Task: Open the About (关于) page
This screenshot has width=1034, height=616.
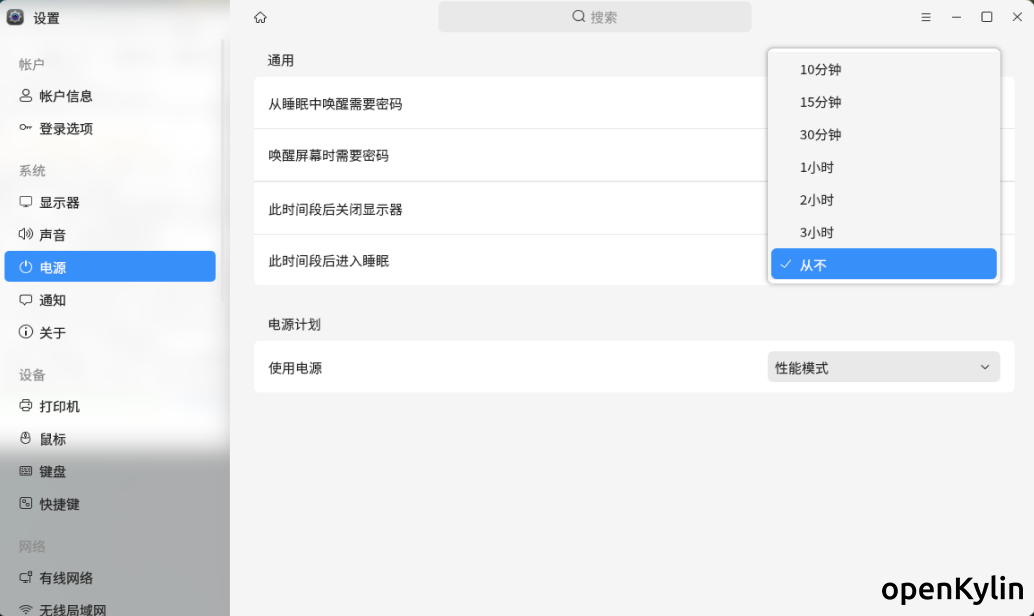Action: (53, 333)
